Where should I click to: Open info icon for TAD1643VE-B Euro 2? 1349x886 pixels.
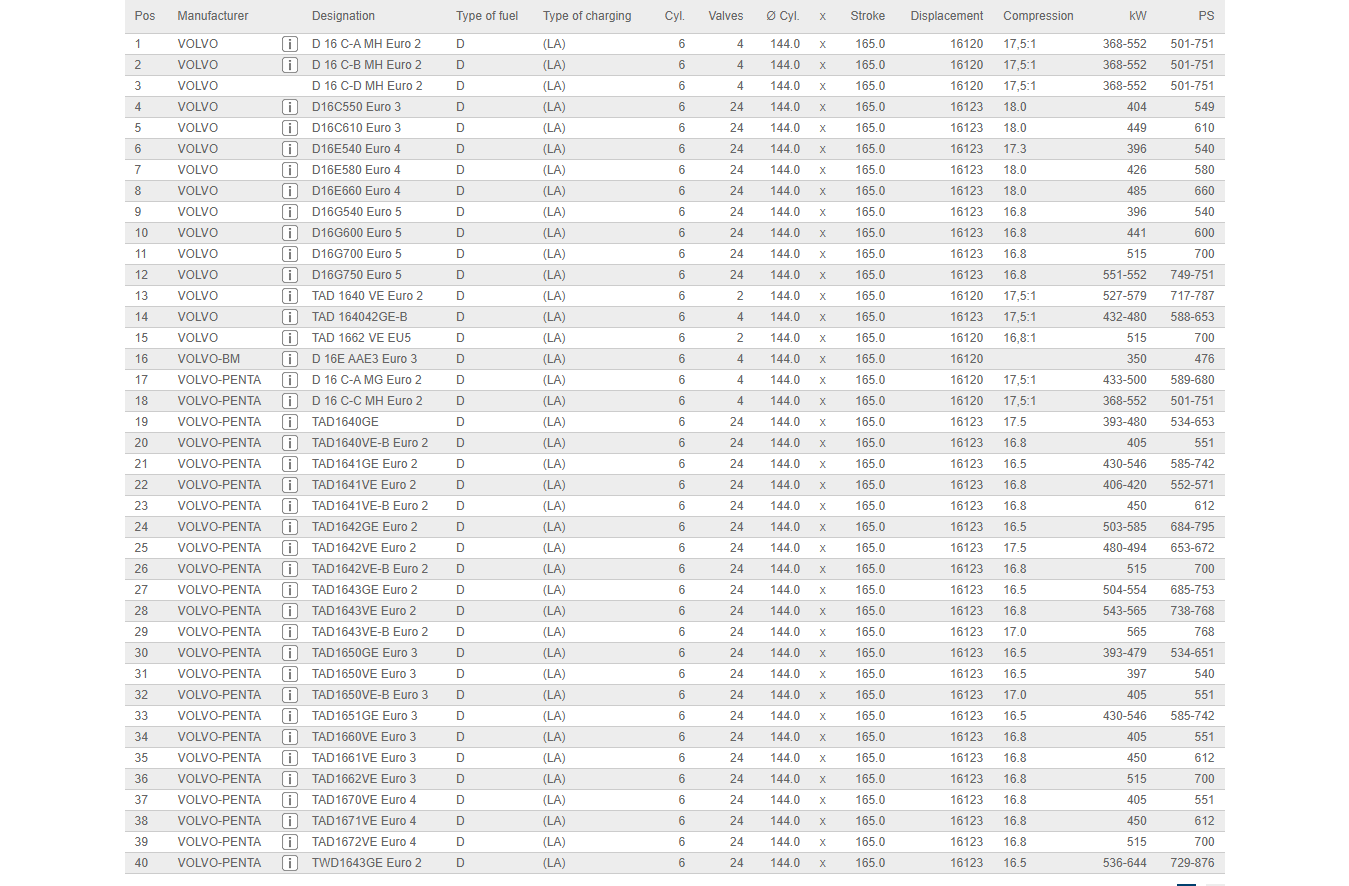290,632
